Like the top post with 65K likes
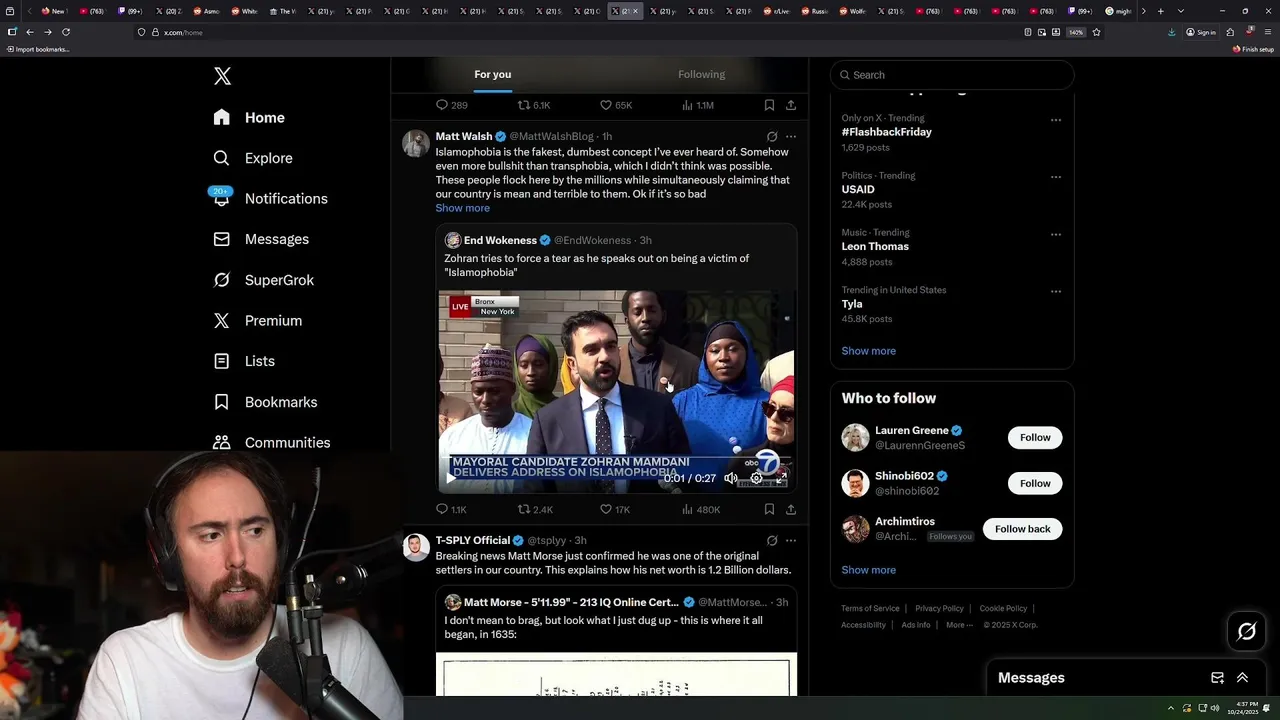This screenshot has height=720, width=1280. tap(615, 105)
